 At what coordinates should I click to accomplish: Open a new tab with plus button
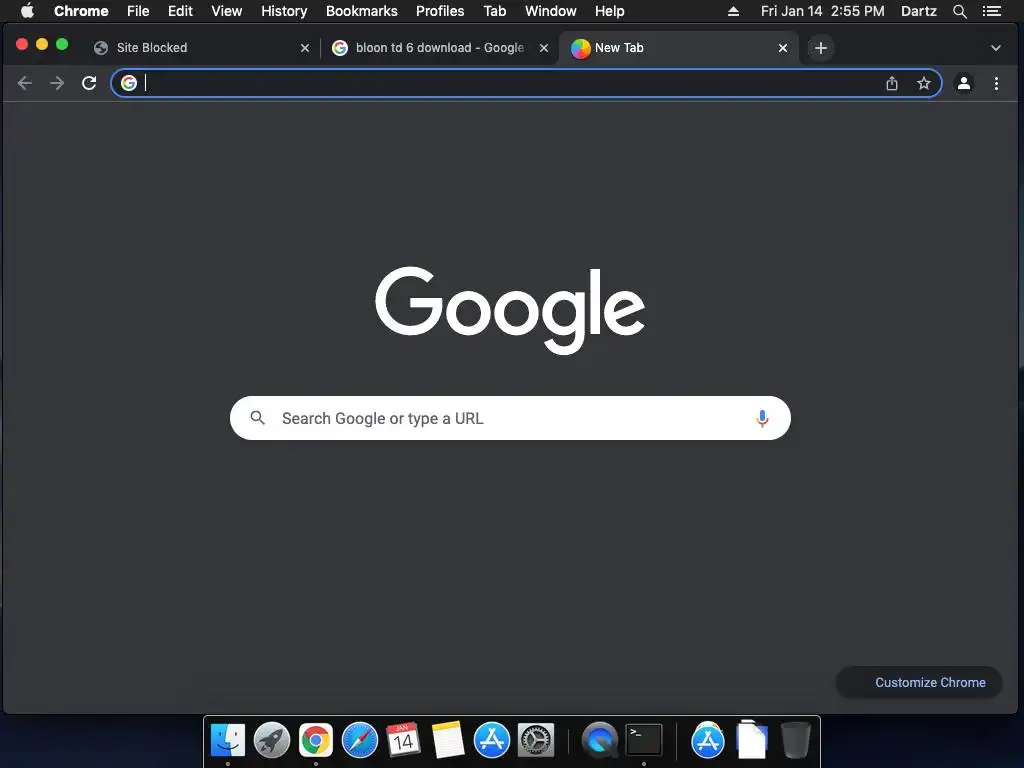pos(821,48)
